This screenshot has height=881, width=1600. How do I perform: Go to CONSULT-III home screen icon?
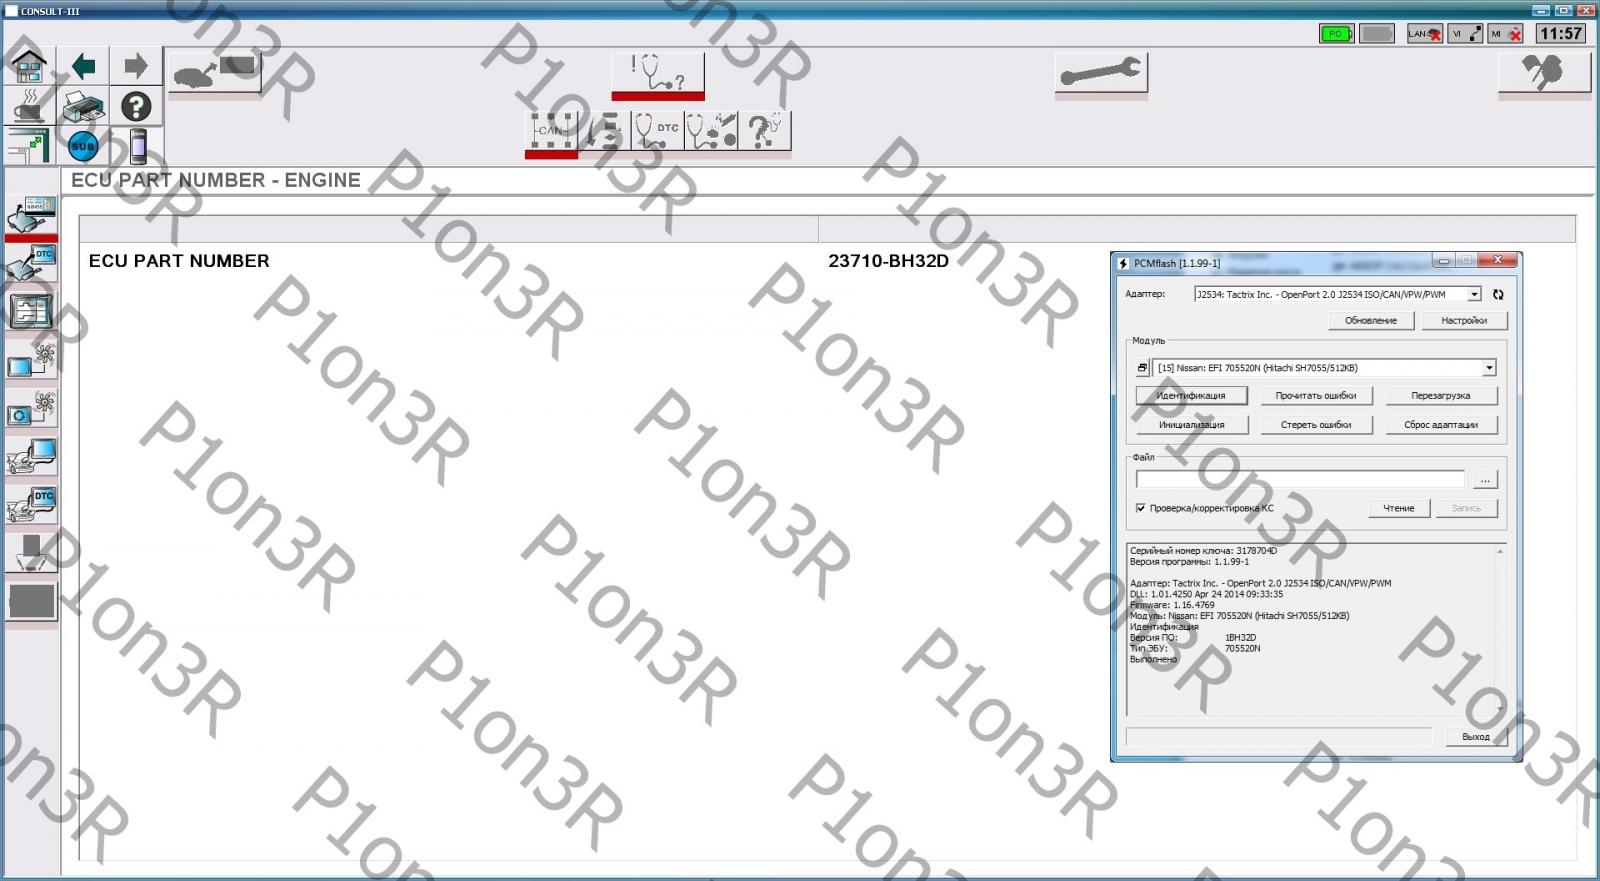(x=29, y=67)
